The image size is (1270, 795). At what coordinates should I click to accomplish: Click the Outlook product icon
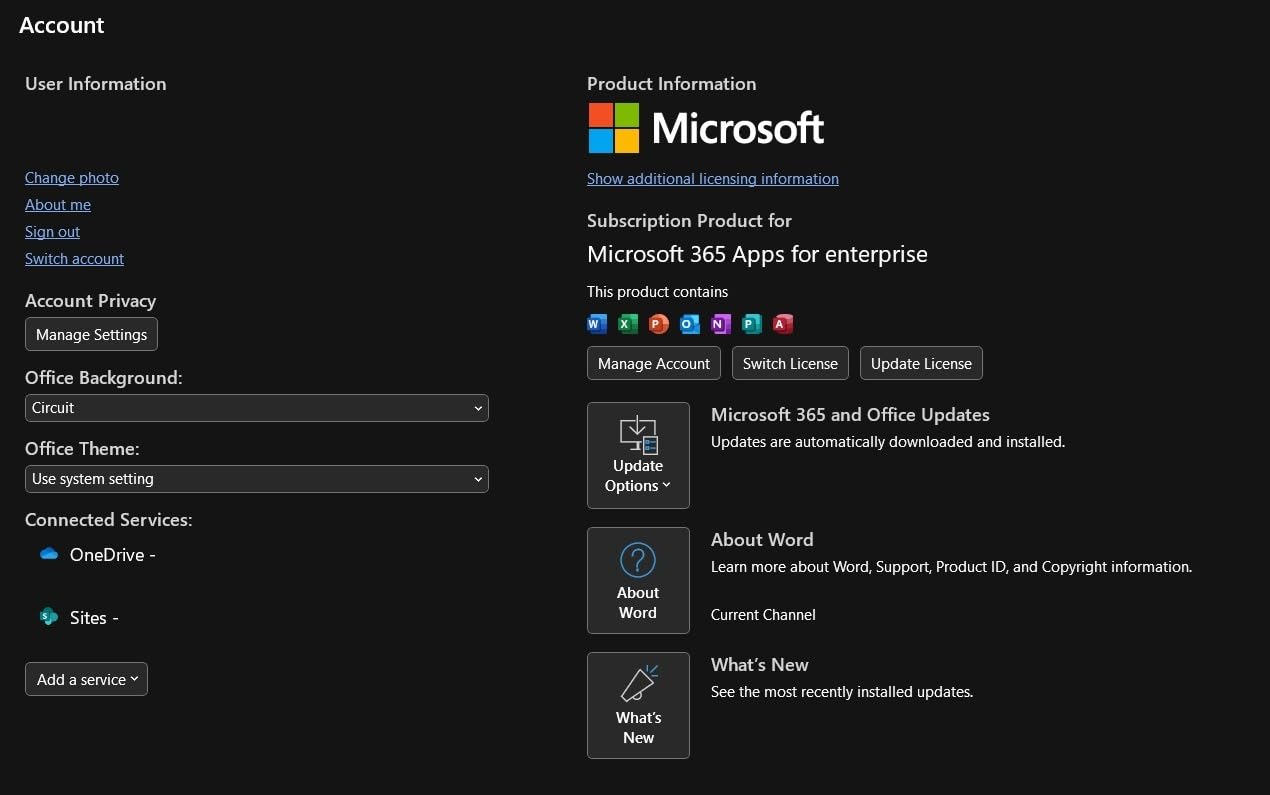pos(689,323)
